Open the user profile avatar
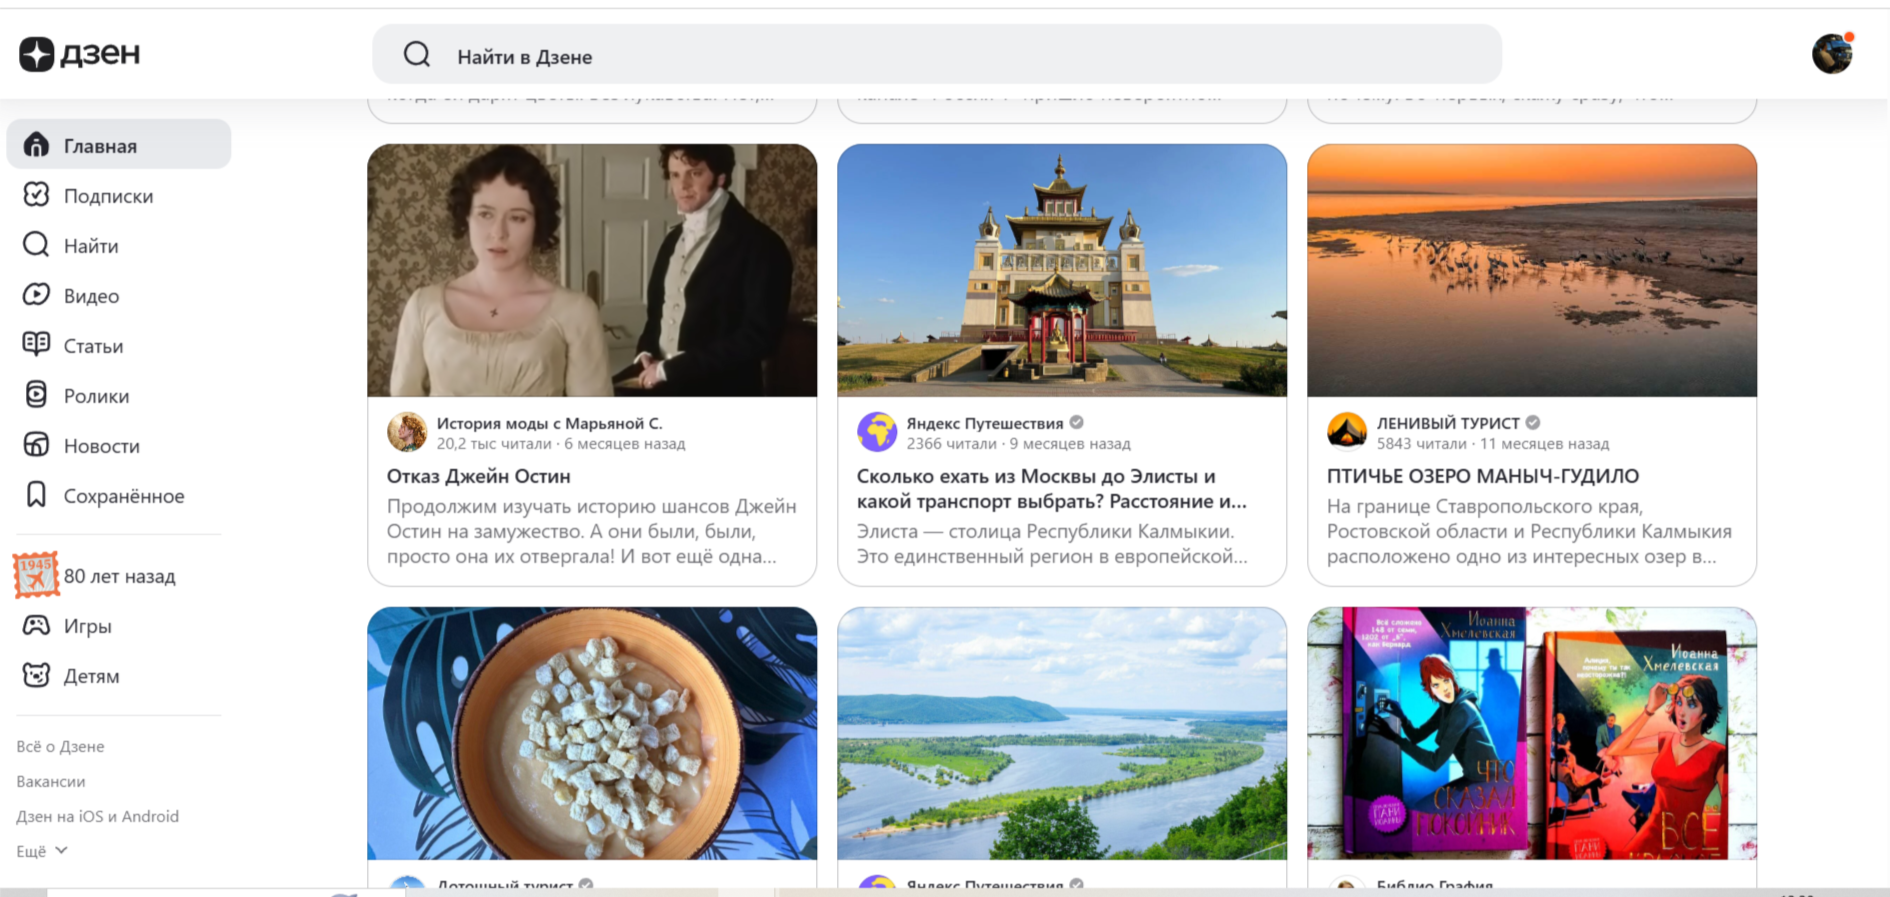 click(x=1831, y=54)
